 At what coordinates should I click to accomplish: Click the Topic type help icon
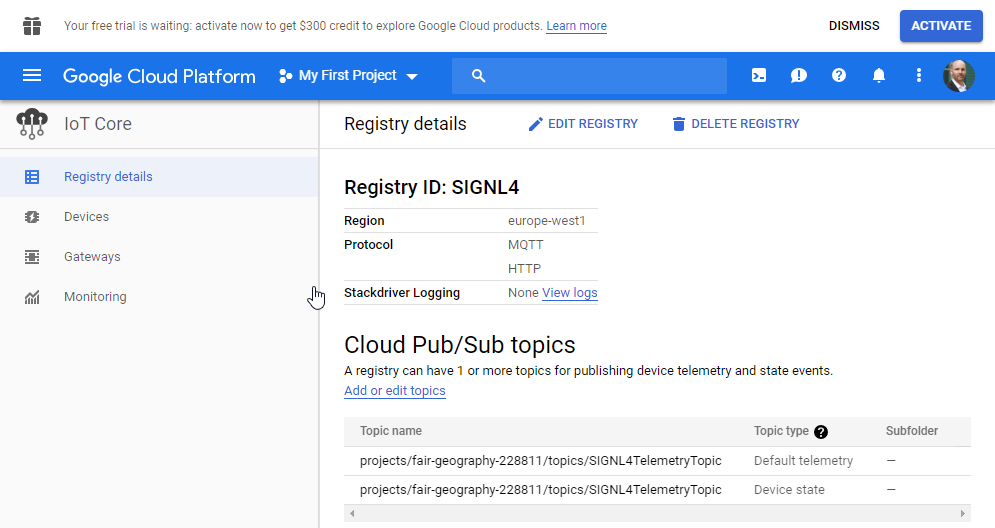(820, 432)
